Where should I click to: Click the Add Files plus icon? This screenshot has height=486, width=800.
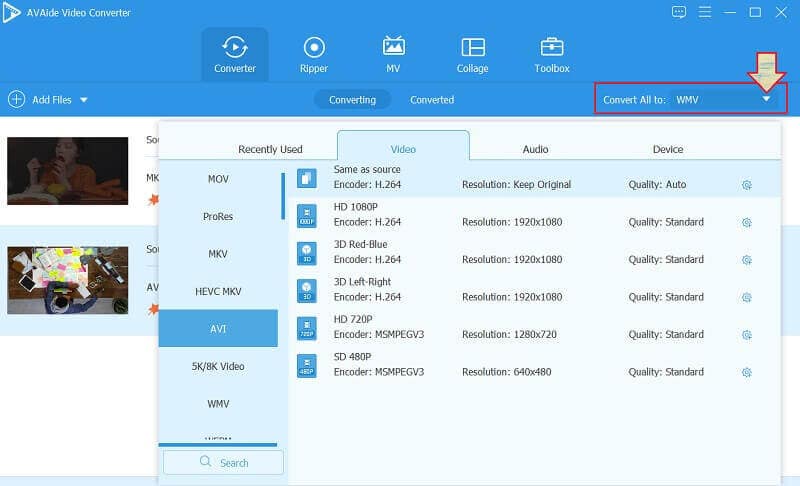16,99
